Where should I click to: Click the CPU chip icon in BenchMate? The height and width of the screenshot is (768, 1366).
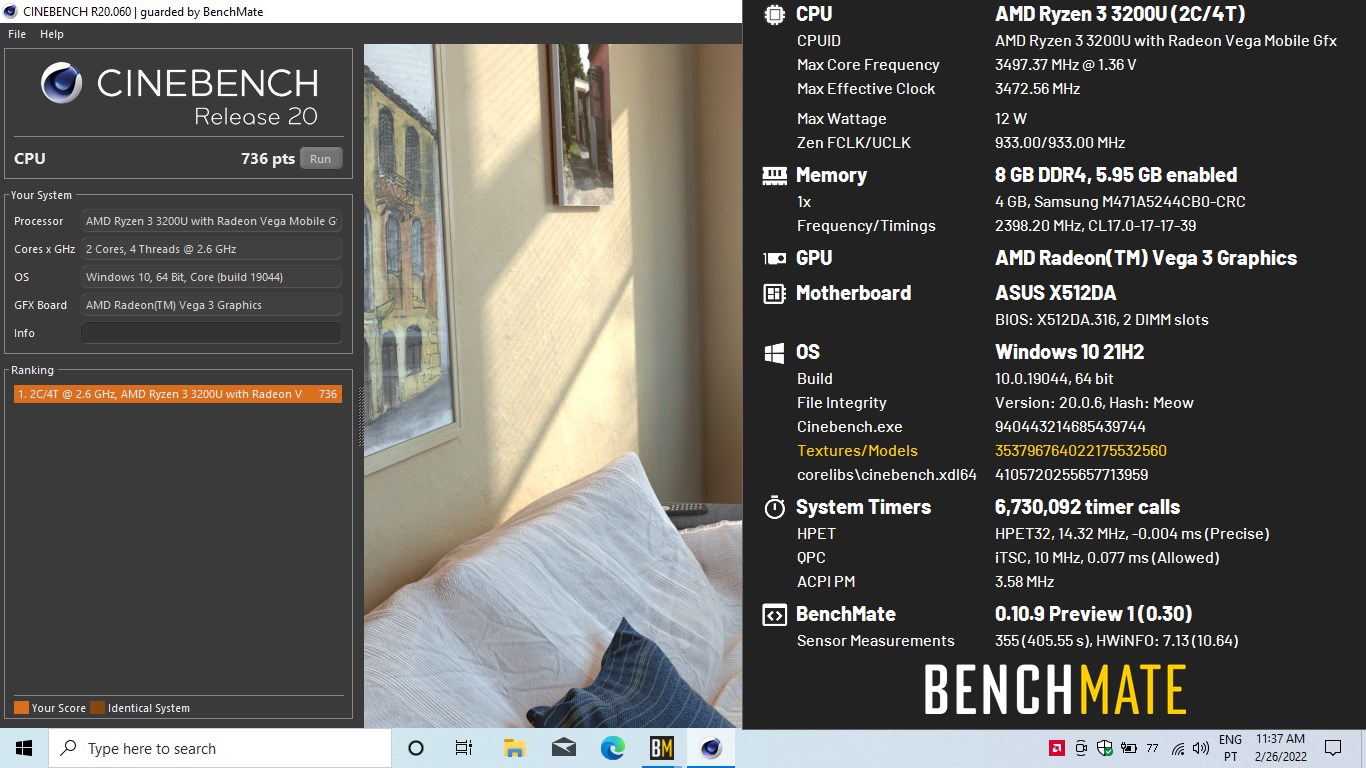click(774, 14)
